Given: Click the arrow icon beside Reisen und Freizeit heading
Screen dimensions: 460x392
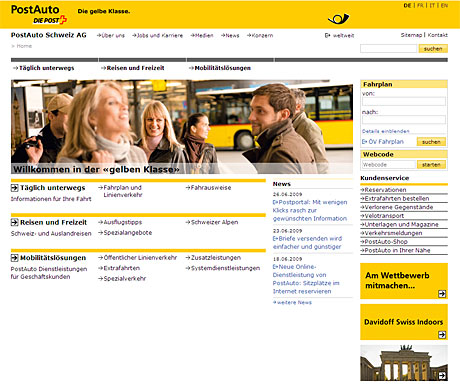Looking at the screenshot, I should click(14, 222).
